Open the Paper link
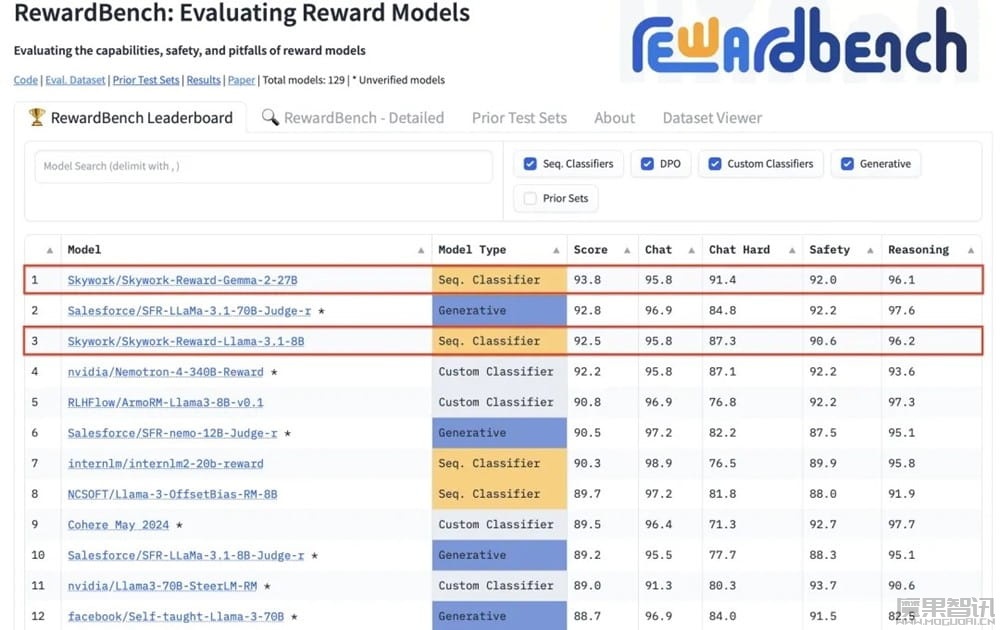The width and height of the screenshot is (1000, 630). pyautogui.click(x=241, y=80)
